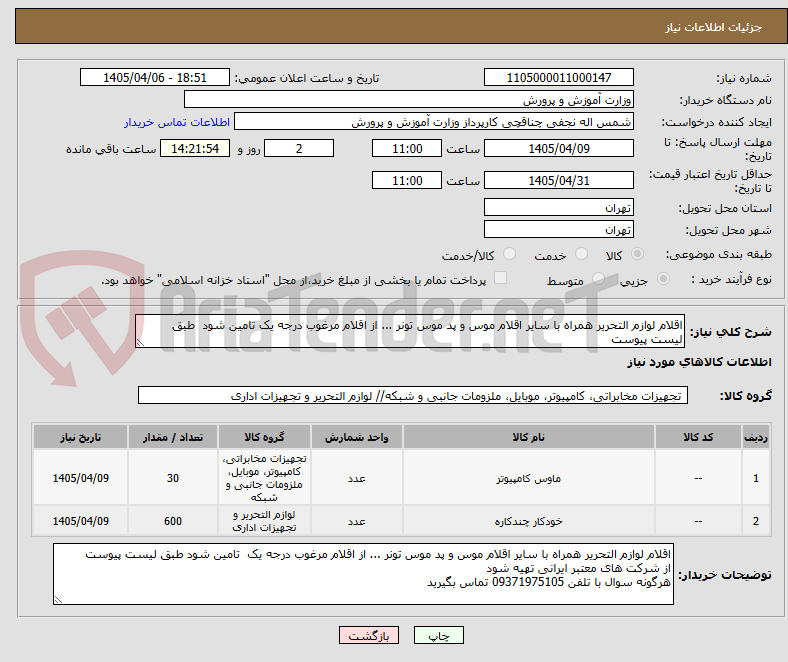The image size is (788, 662).
Task: Click the price validity date field 1405/04/31
Action: tap(558, 180)
